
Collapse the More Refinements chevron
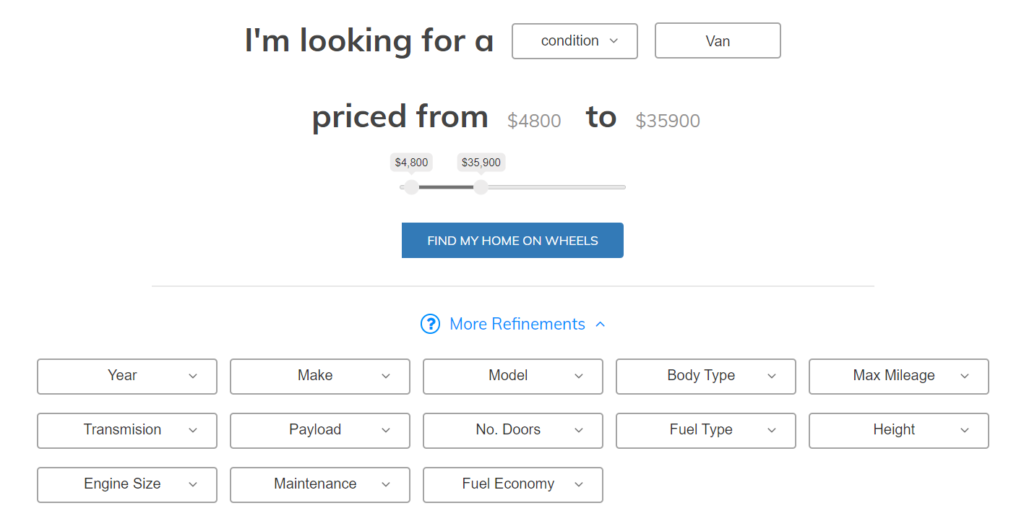point(600,324)
